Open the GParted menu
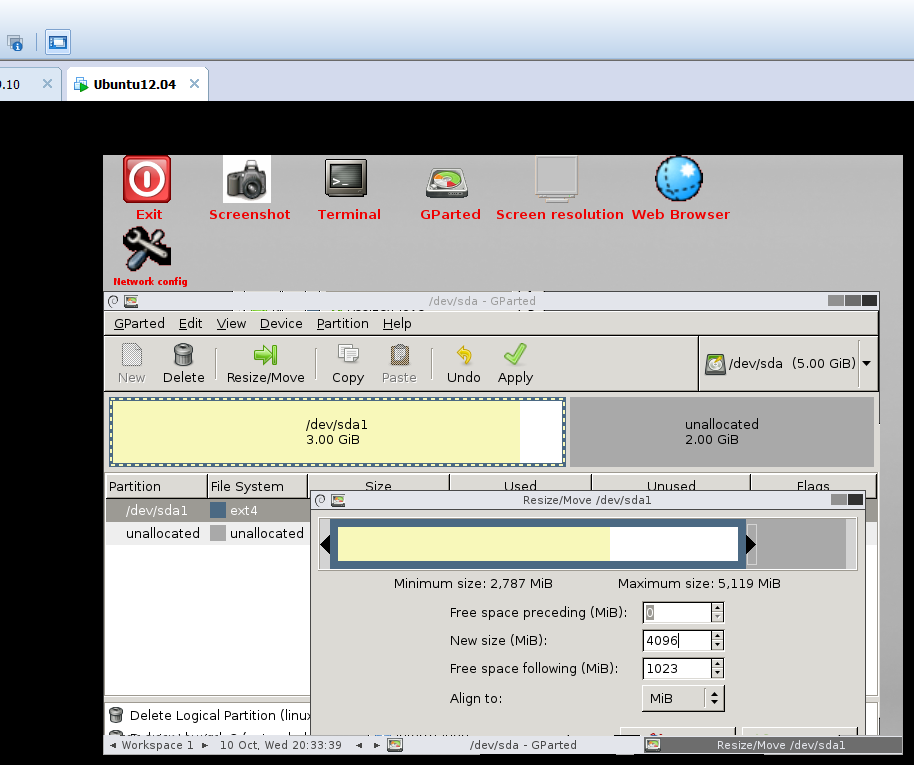The image size is (914, 765). coord(138,323)
